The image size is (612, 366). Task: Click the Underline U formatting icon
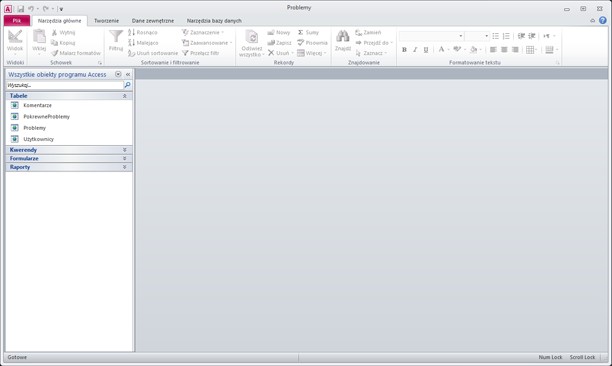pyautogui.click(x=426, y=50)
